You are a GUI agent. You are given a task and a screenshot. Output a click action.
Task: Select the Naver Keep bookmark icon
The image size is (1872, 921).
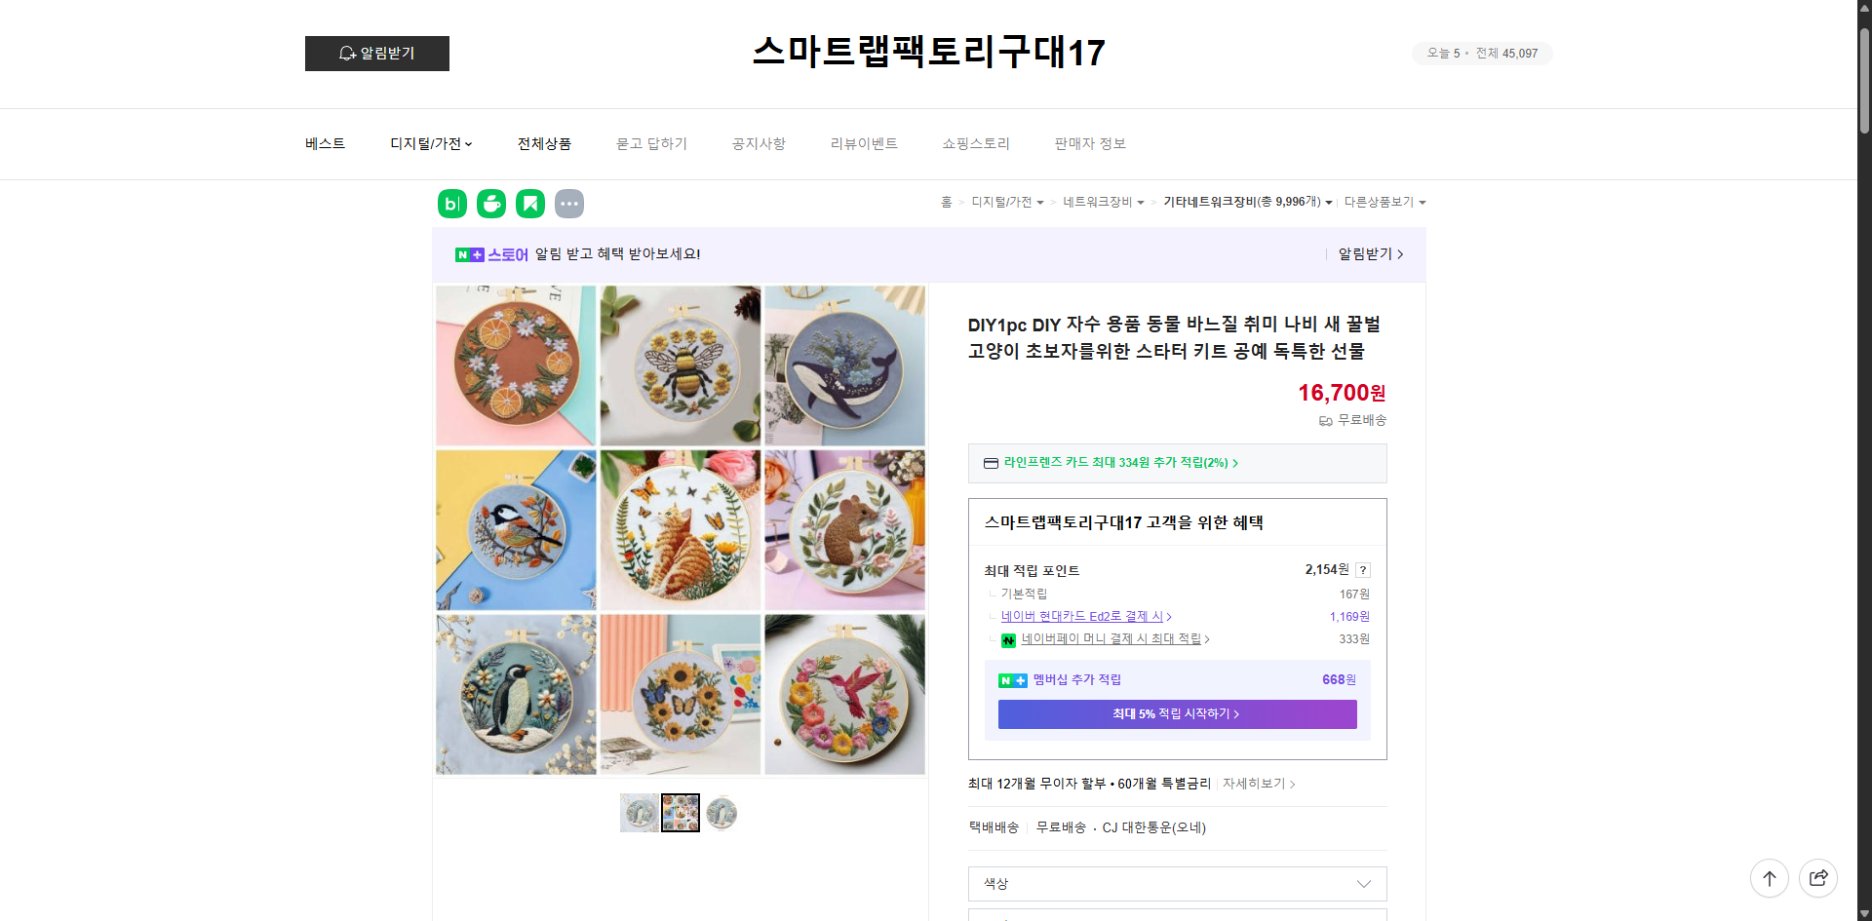coord(530,202)
